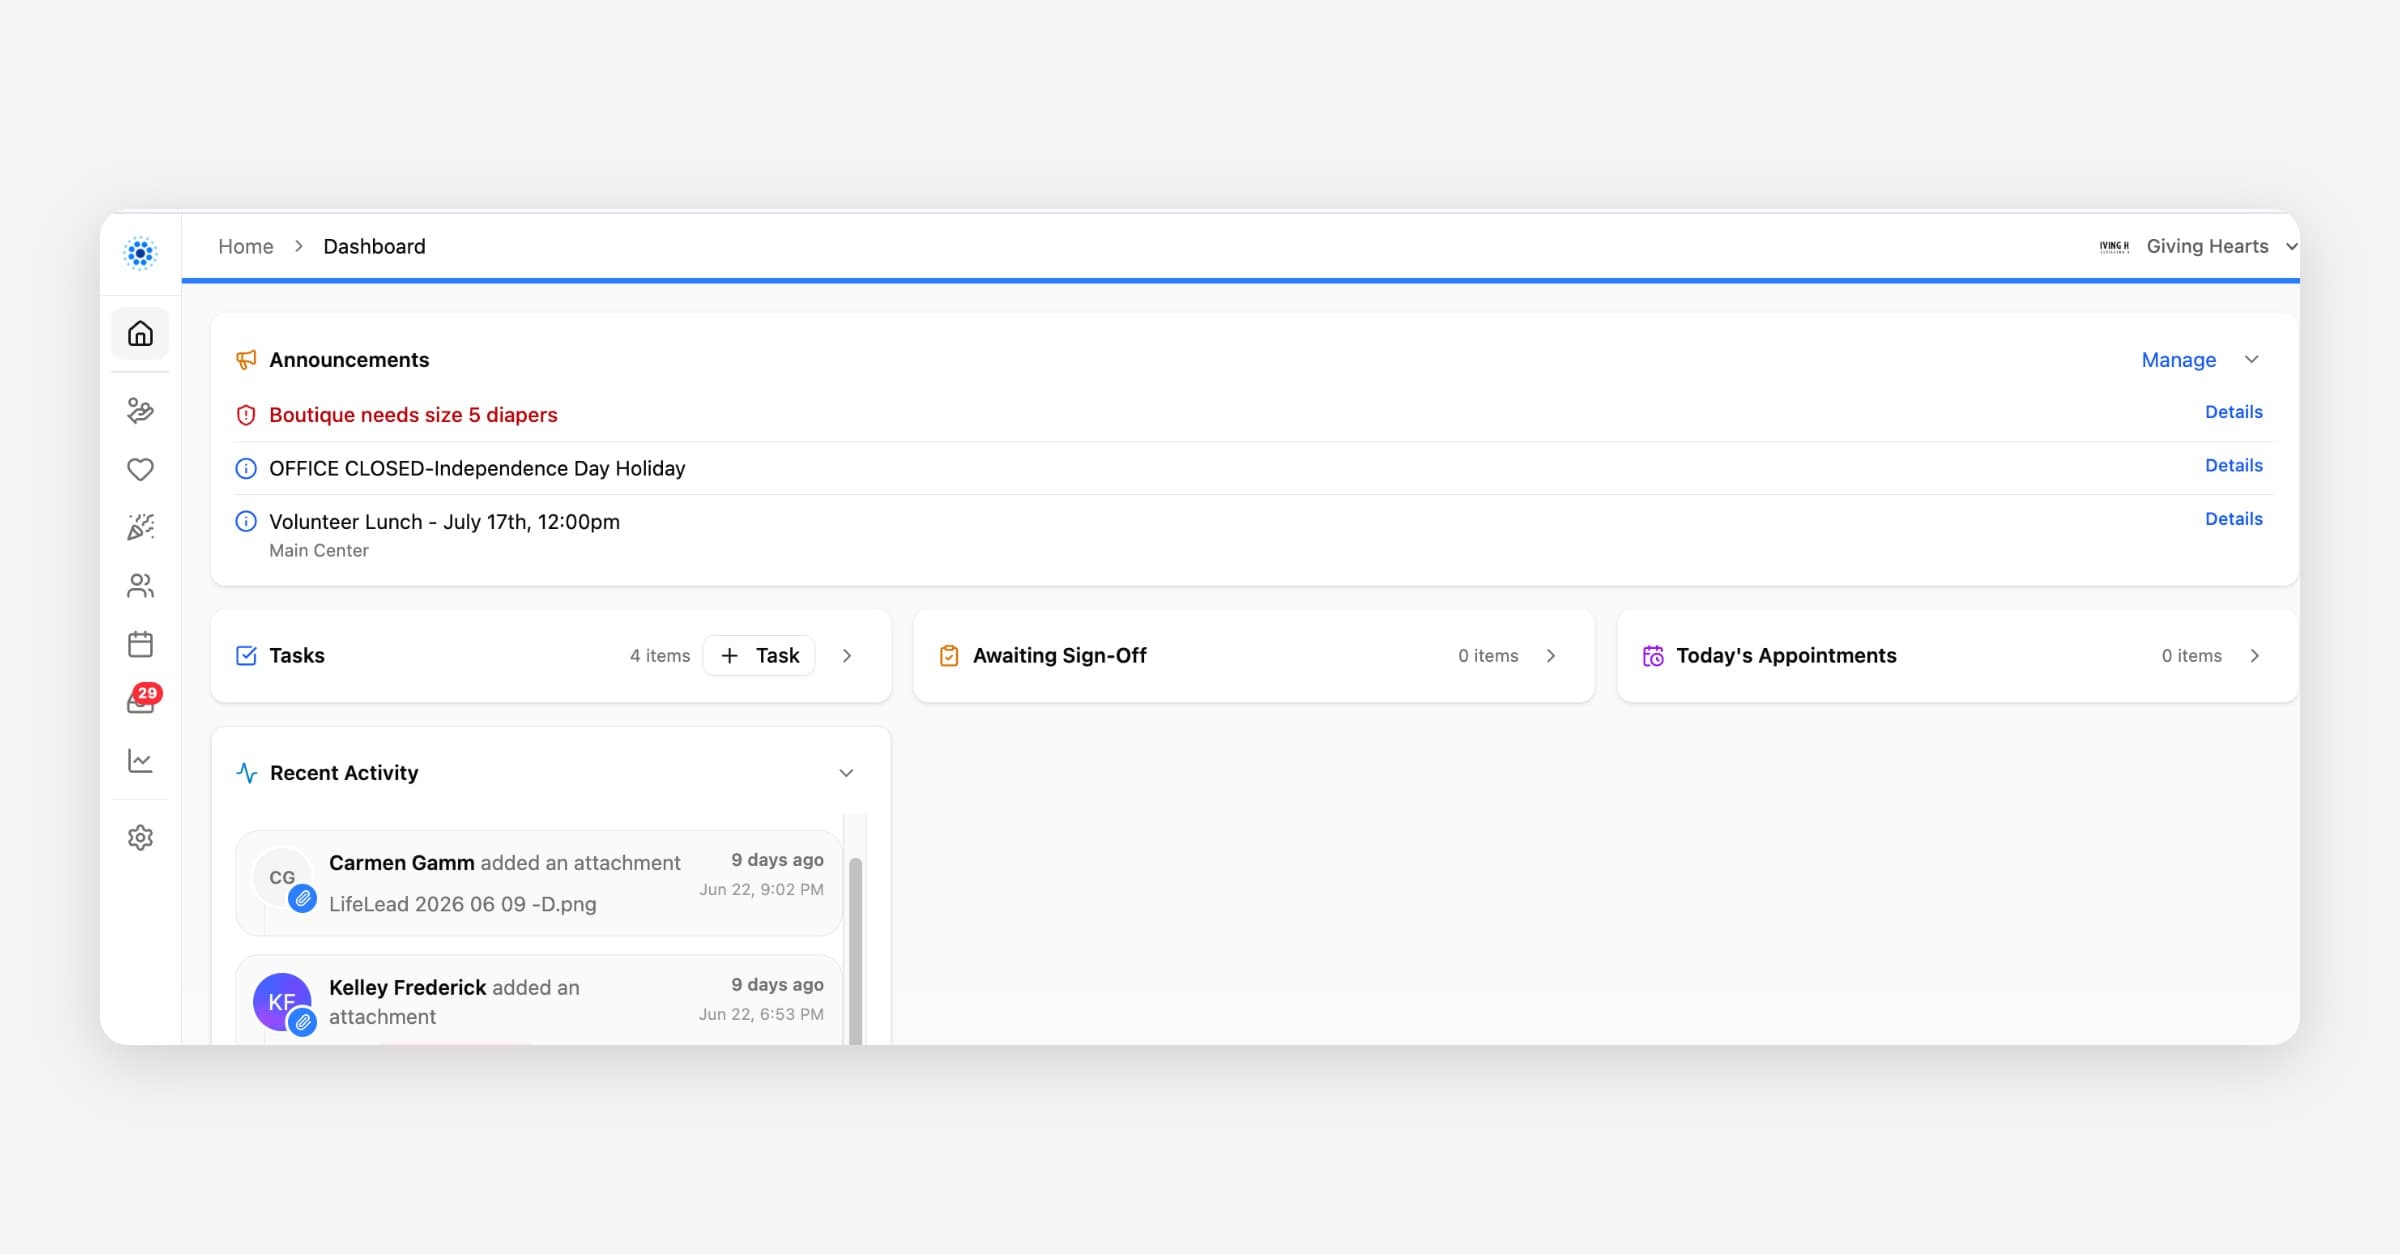Click Dashboard in the breadcrumb

[374, 246]
